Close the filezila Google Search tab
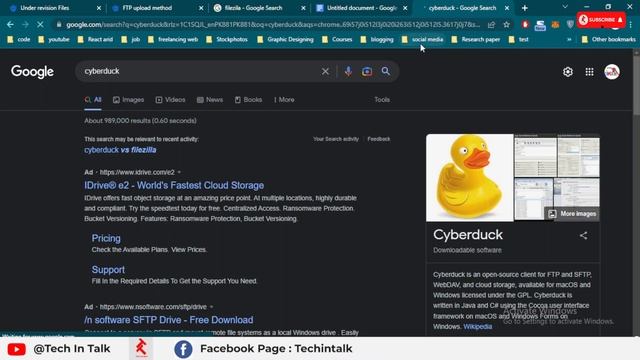Viewport: 640px width, 360px height. coord(303,8)
